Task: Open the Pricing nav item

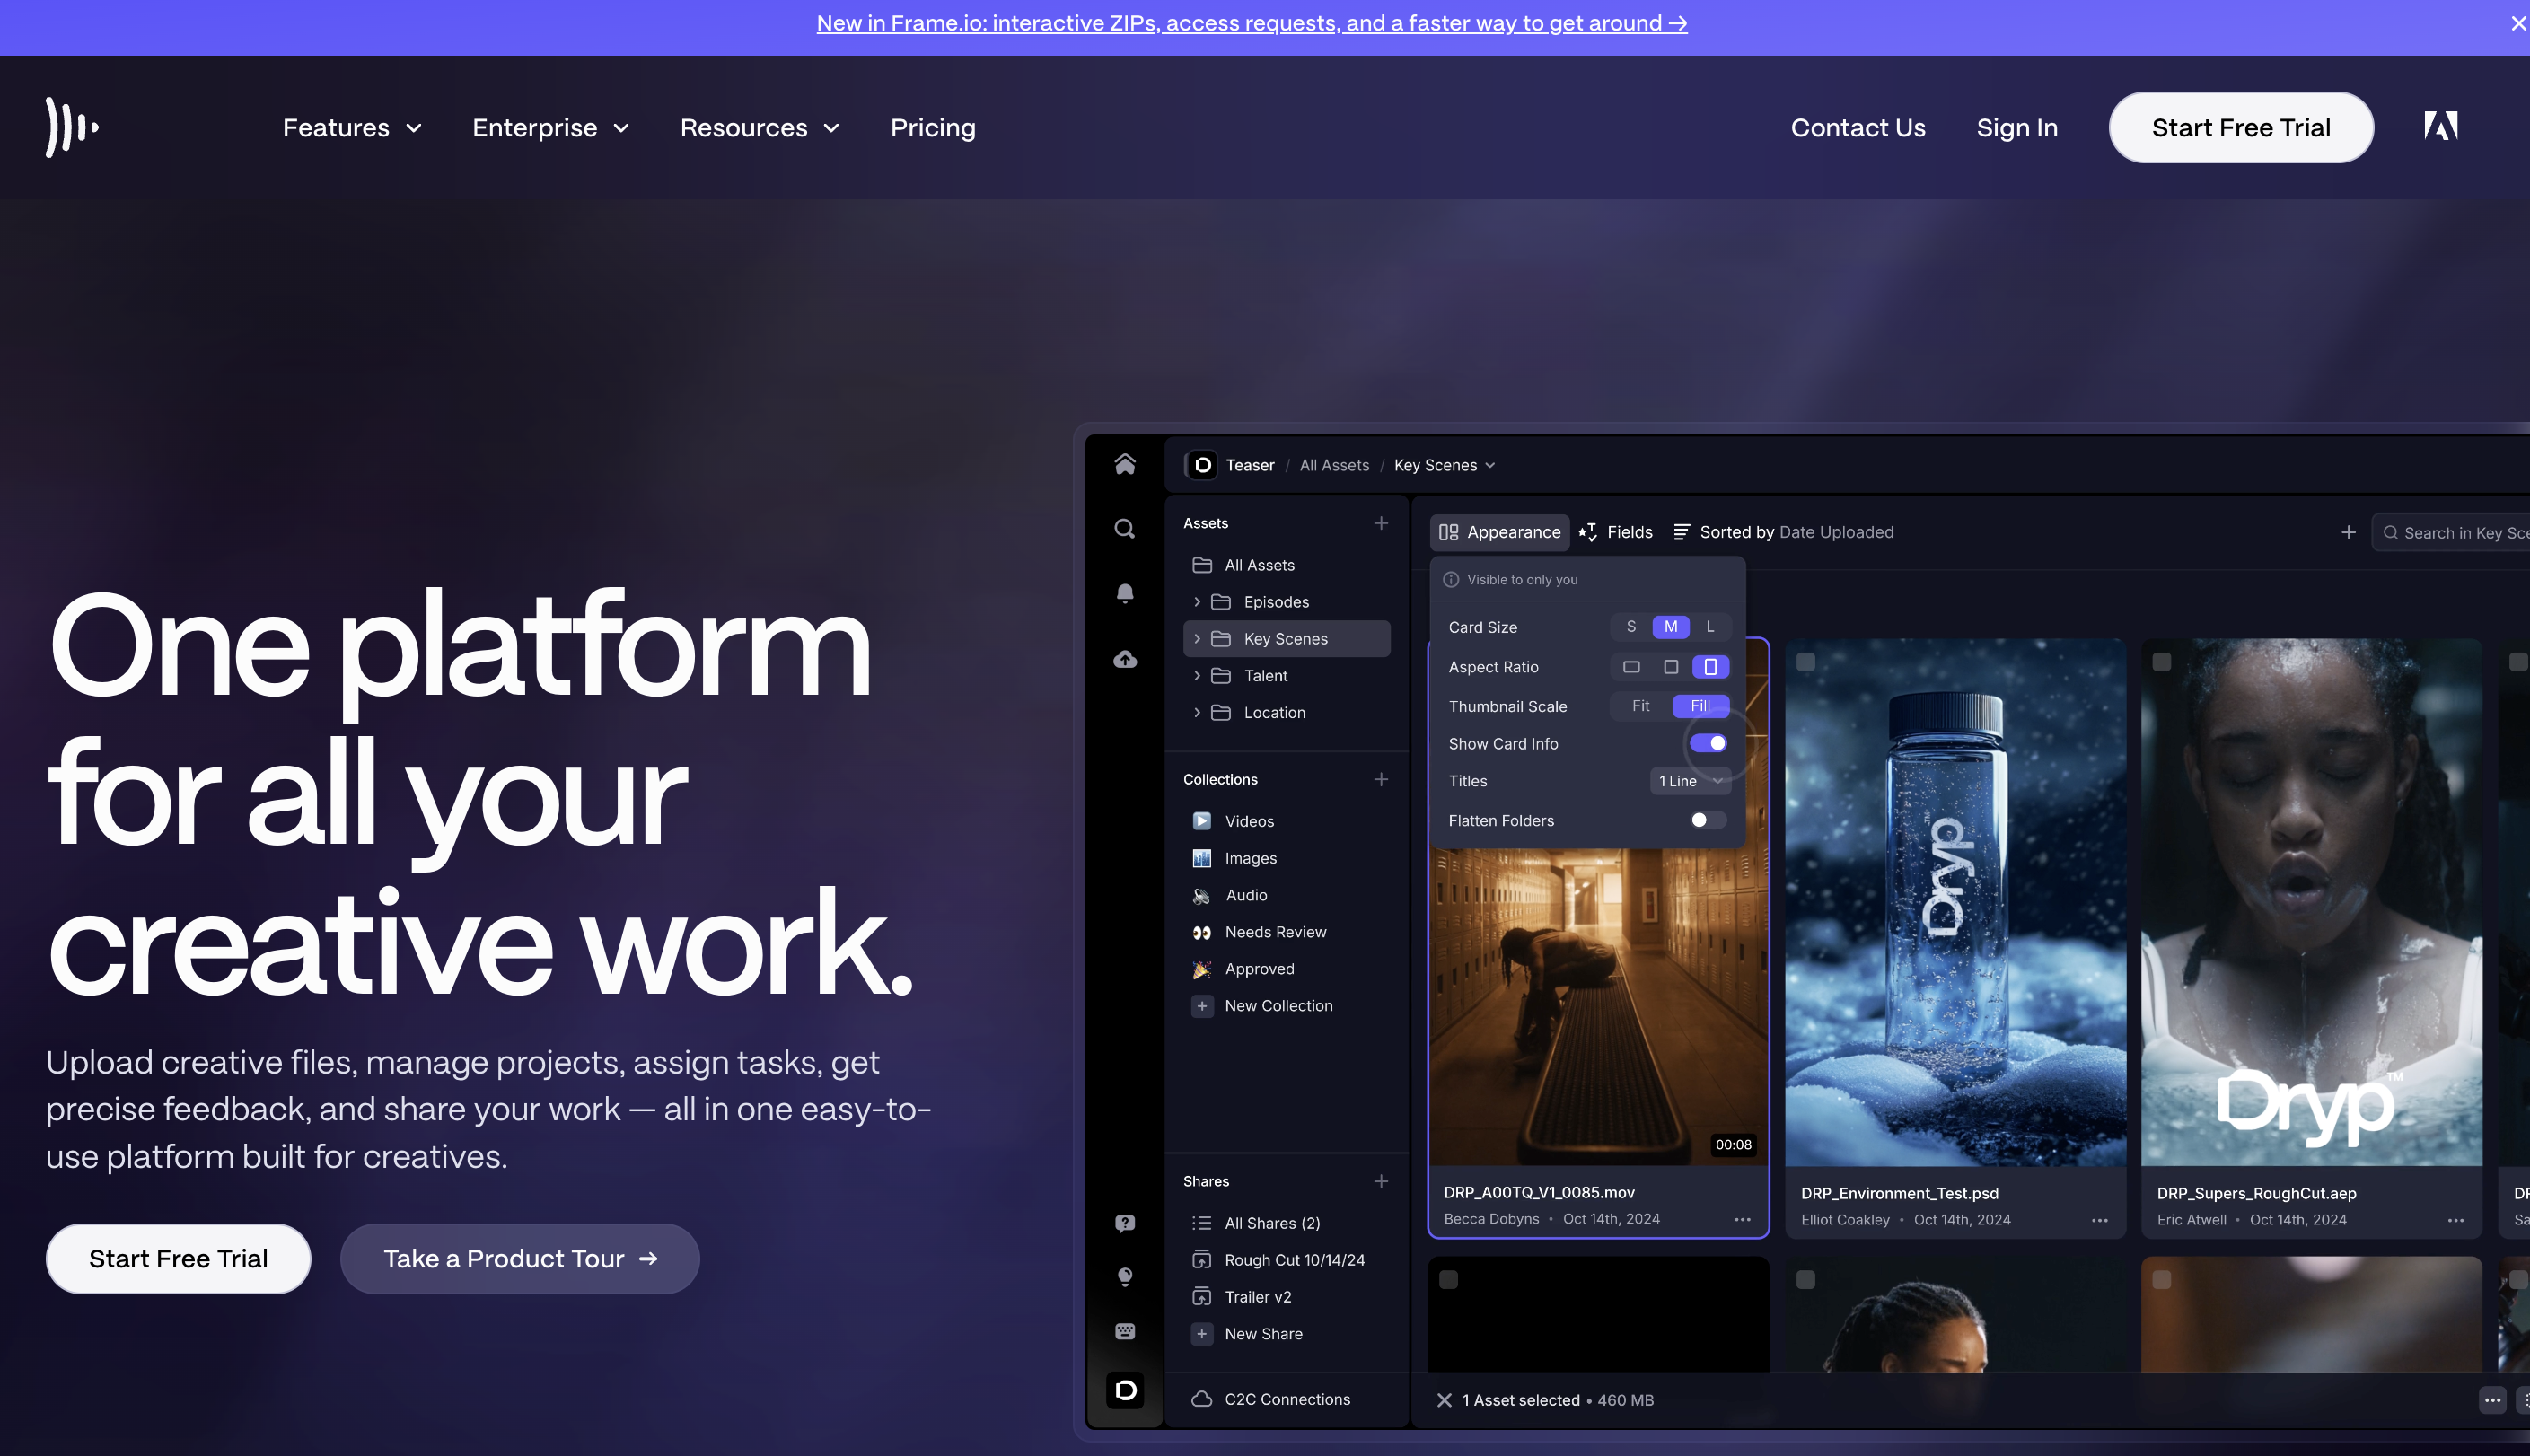Action: (932, 128)
